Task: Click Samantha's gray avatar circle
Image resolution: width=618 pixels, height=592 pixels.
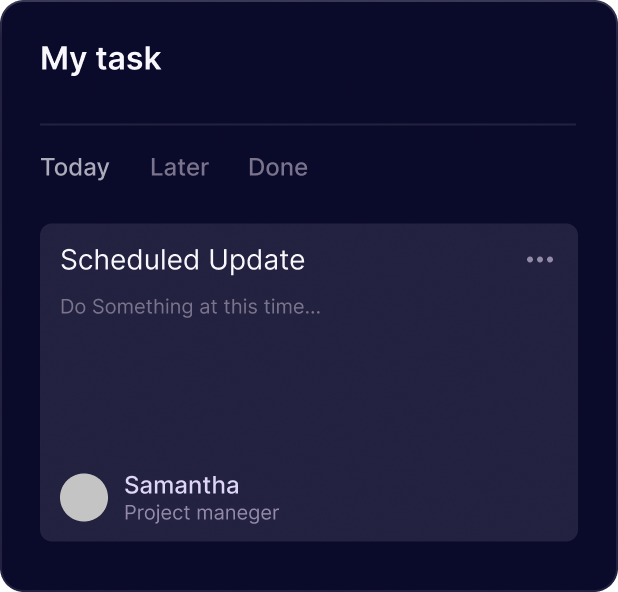Action: [84, 497]
